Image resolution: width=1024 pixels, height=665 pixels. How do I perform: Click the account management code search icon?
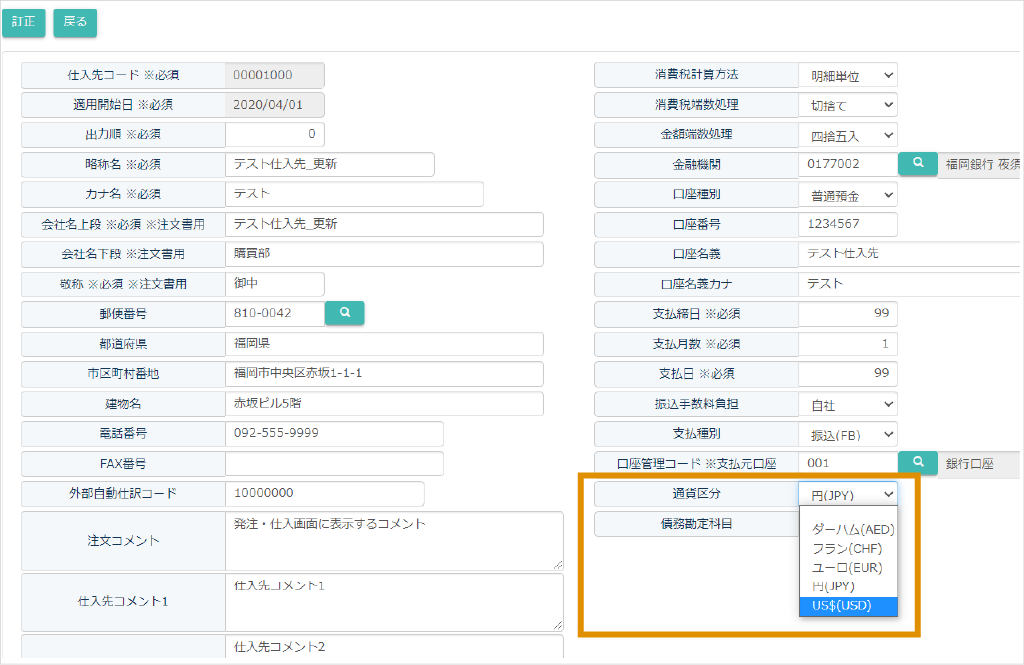tap(917, 463)
